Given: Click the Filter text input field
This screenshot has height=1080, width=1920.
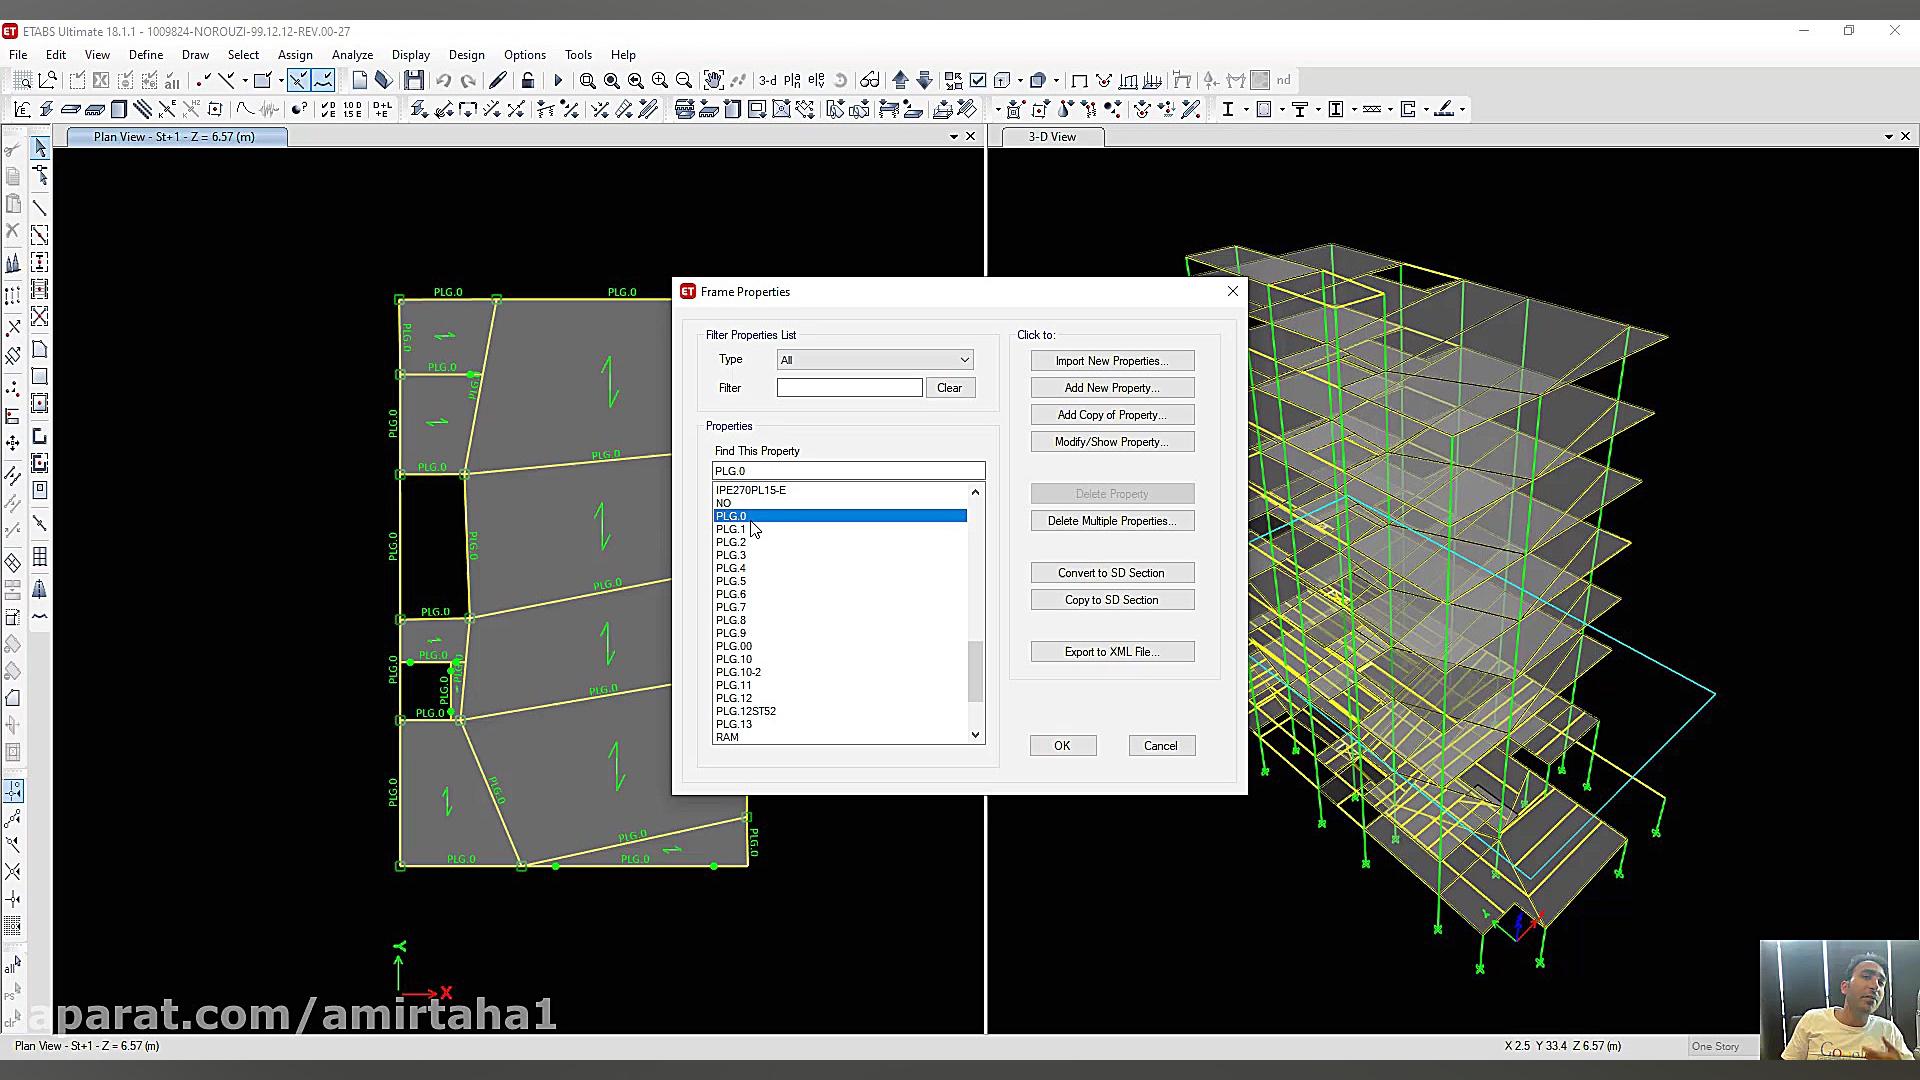Looking at the screenshot, I should 849,388.
